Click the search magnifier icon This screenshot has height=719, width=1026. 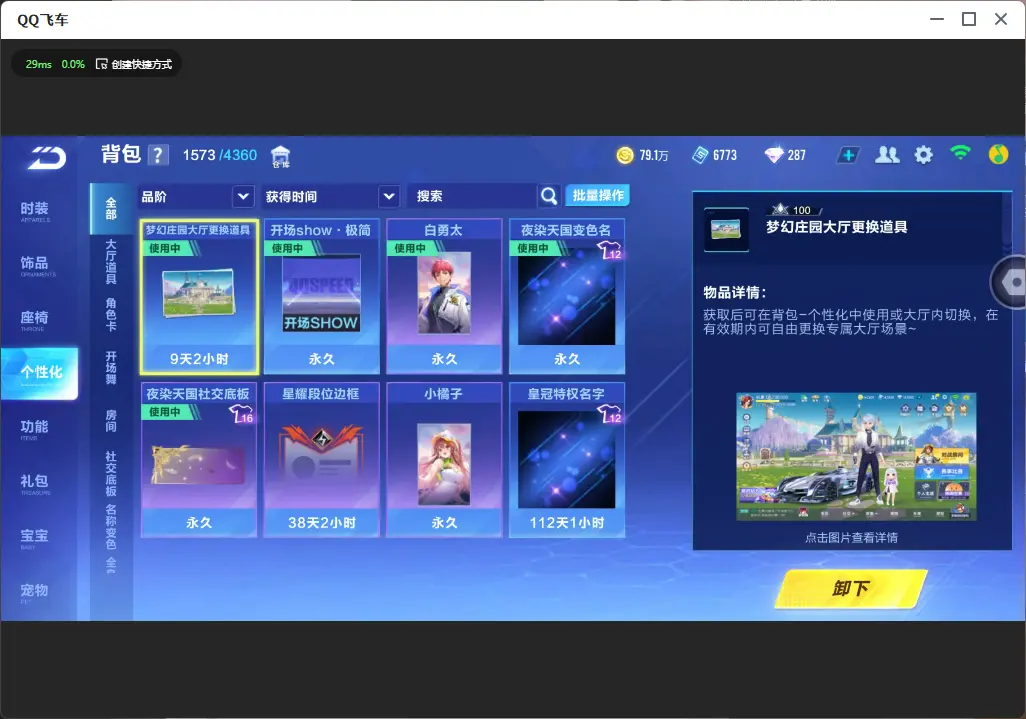[549, 196]
